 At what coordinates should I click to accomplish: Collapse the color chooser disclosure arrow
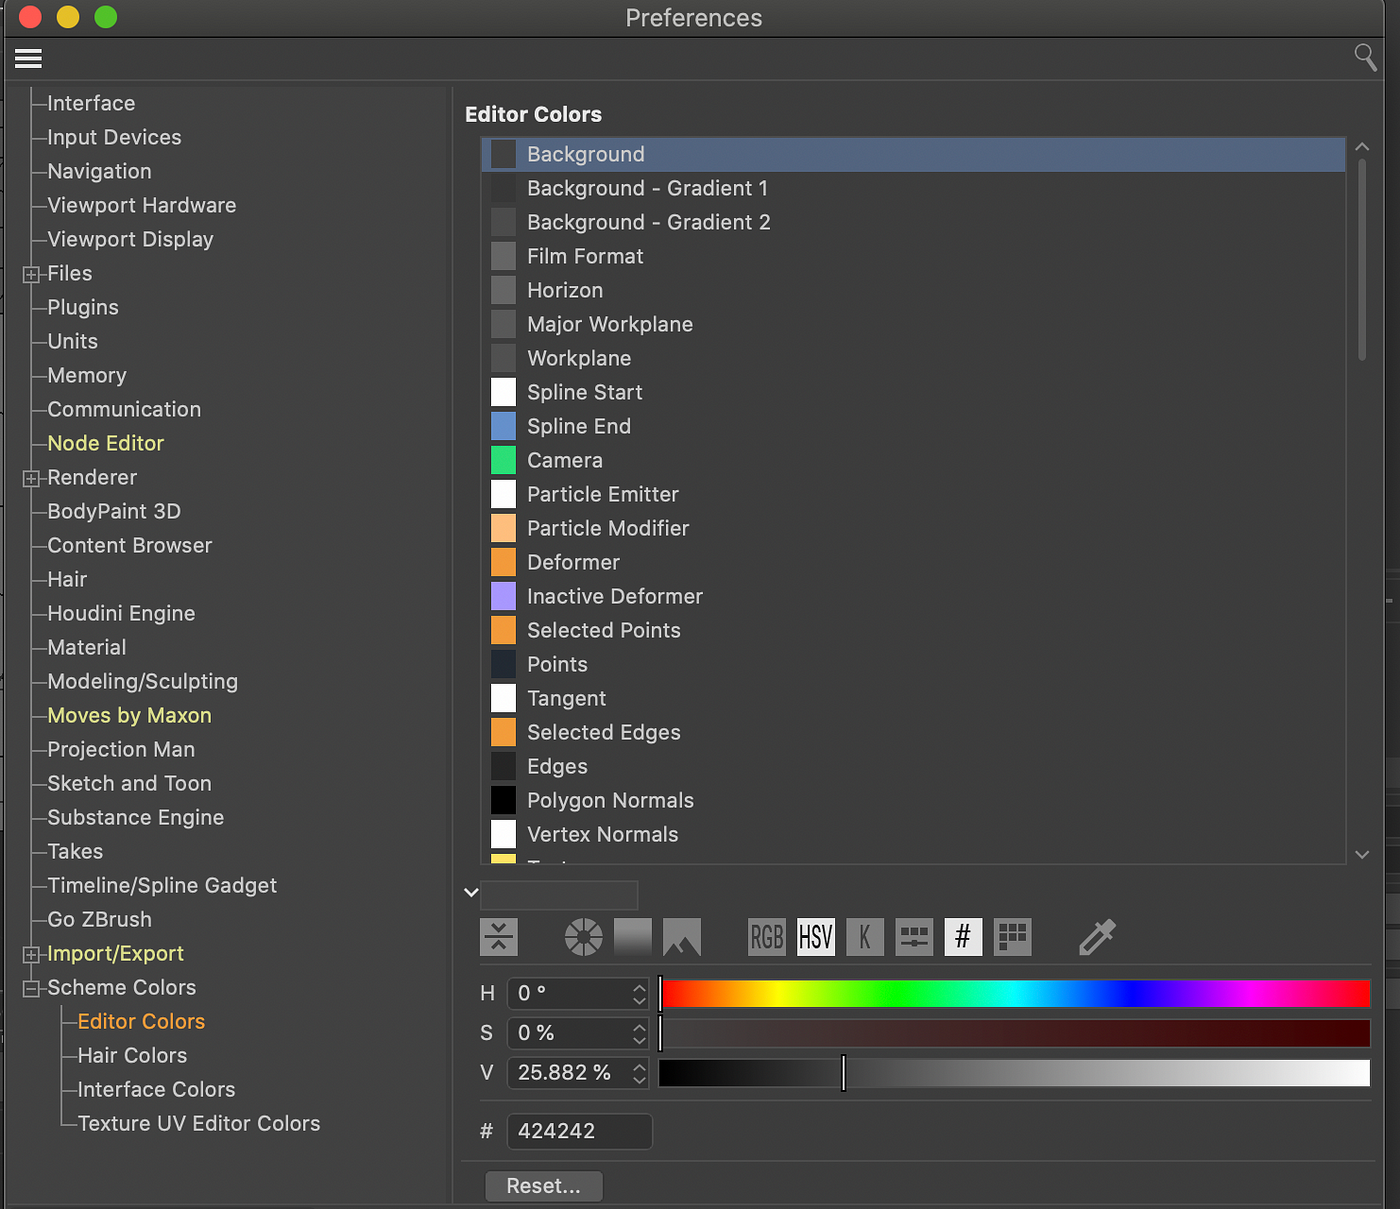471,892
